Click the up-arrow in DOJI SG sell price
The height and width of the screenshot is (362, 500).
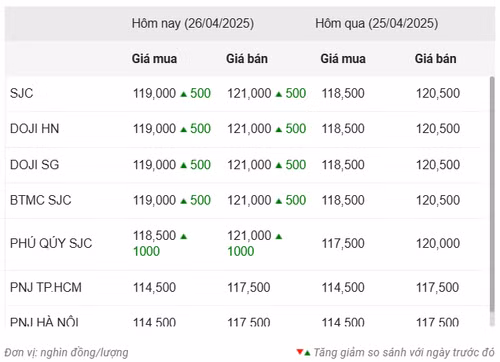pyautogui.click(x=279, y=166)
